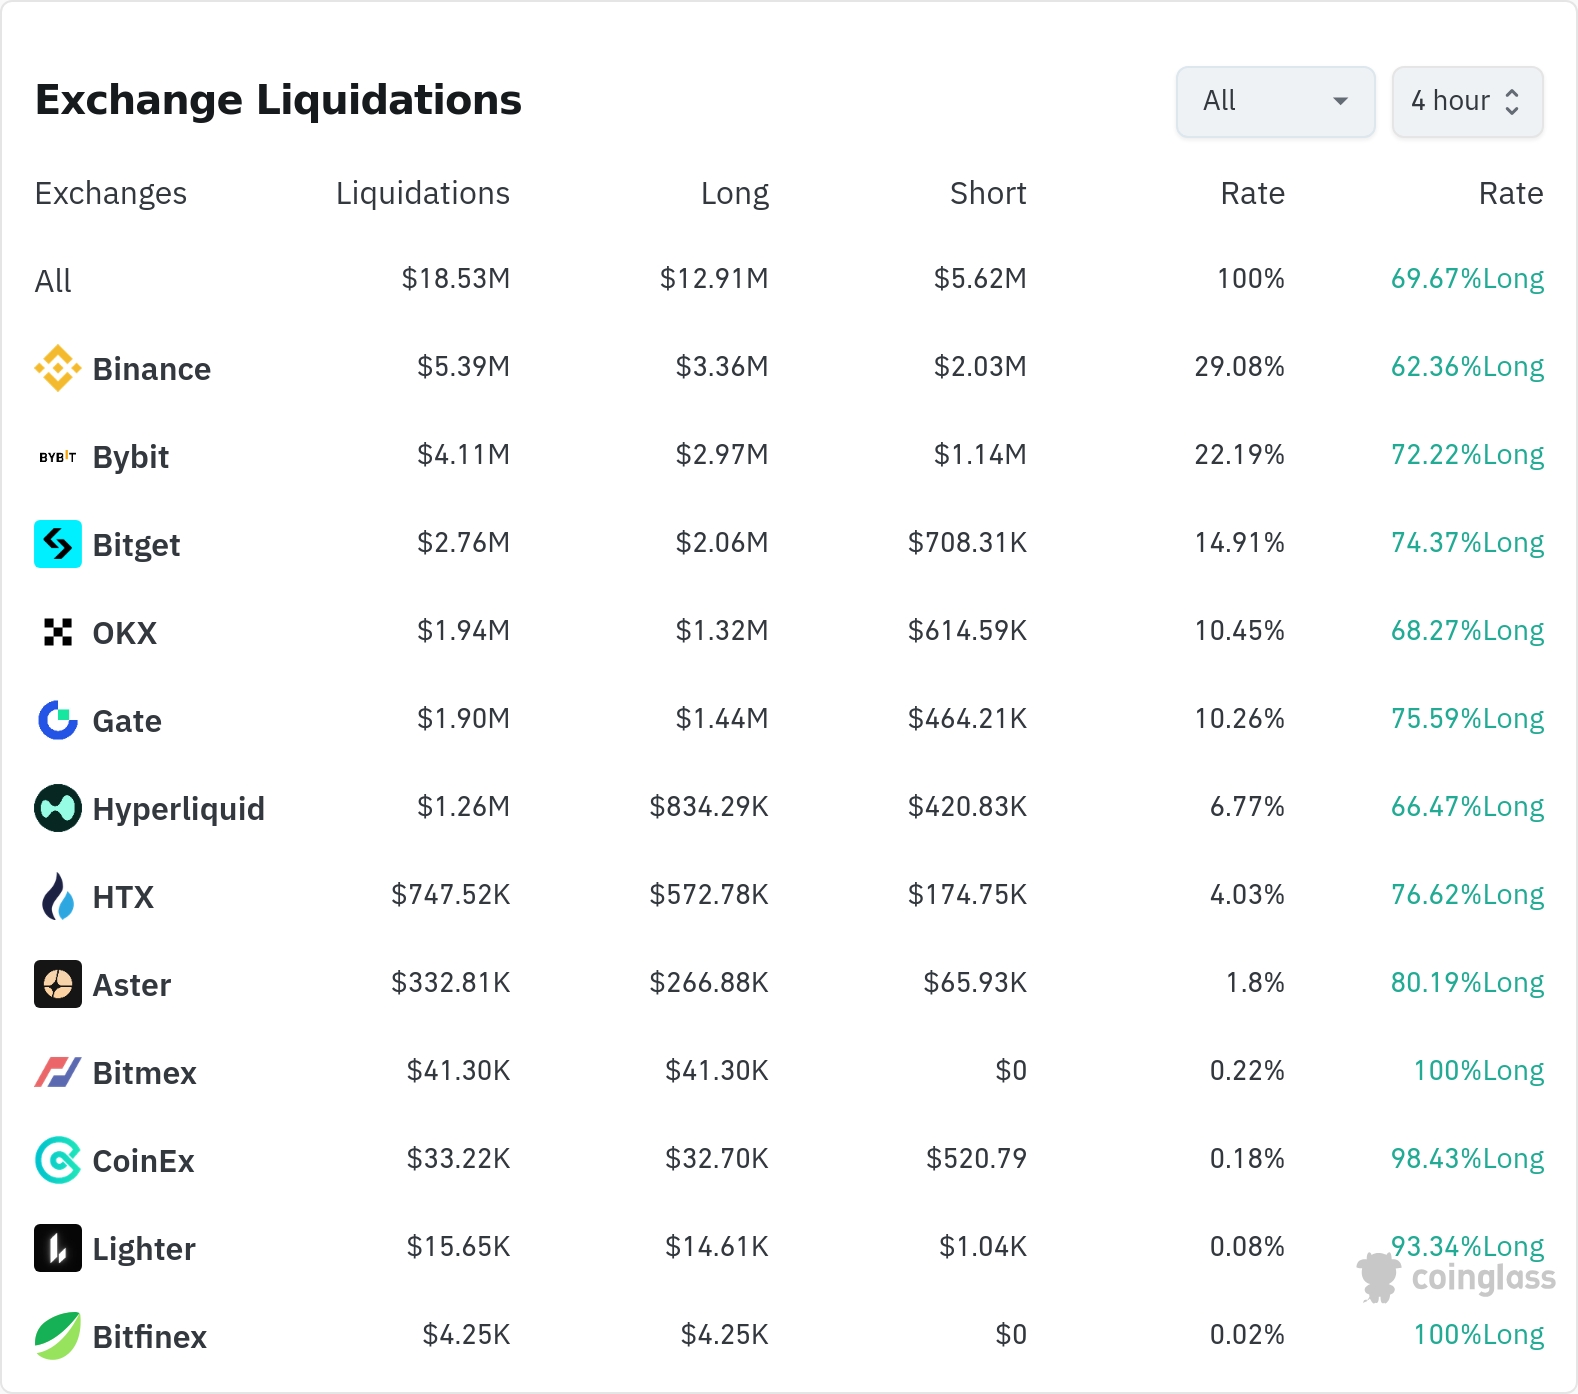Click the Lighter logo icon
This screenshot has width=1578, height=1394.
[x=58, y=1248]
